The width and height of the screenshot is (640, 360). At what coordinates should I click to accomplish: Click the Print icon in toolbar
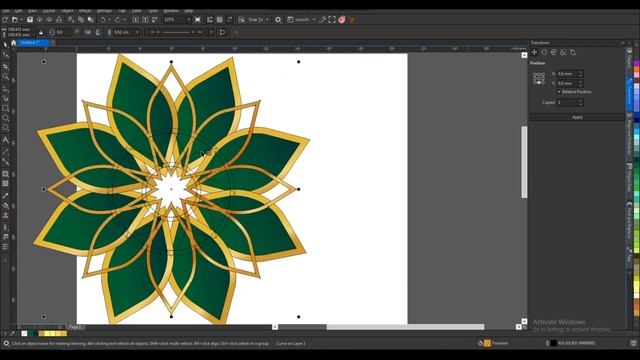point(59,20)
